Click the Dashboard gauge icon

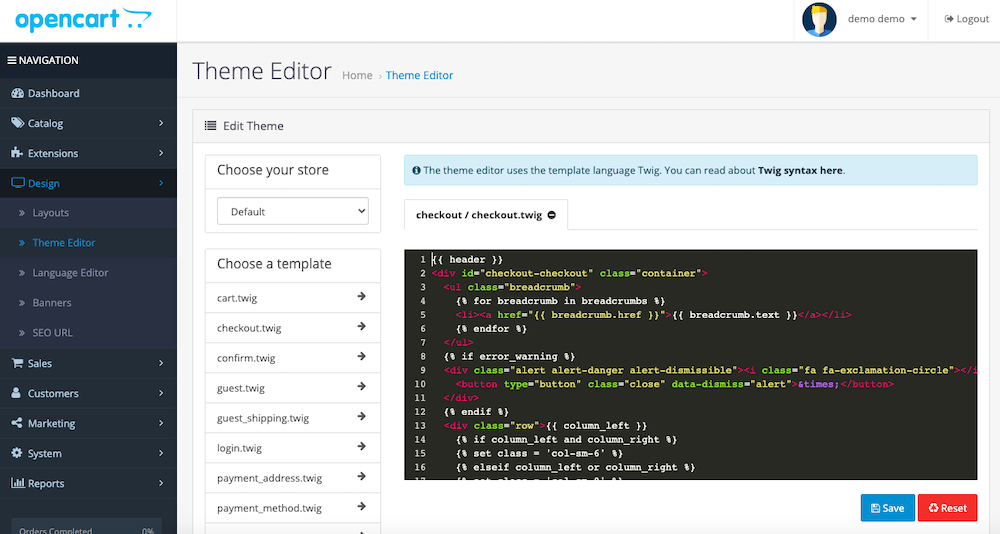[18, 93]
